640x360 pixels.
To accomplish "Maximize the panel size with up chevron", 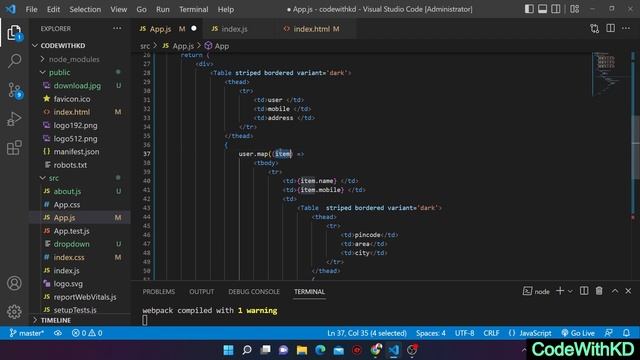I will pos(615,291).
